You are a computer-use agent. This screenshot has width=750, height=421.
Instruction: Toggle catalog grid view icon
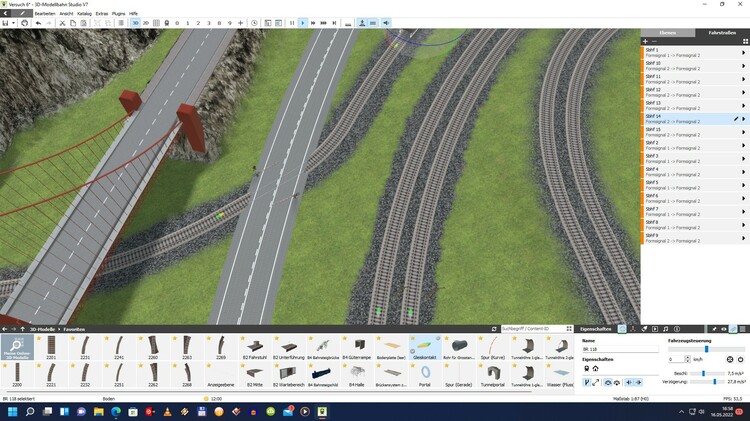point(569,329)
